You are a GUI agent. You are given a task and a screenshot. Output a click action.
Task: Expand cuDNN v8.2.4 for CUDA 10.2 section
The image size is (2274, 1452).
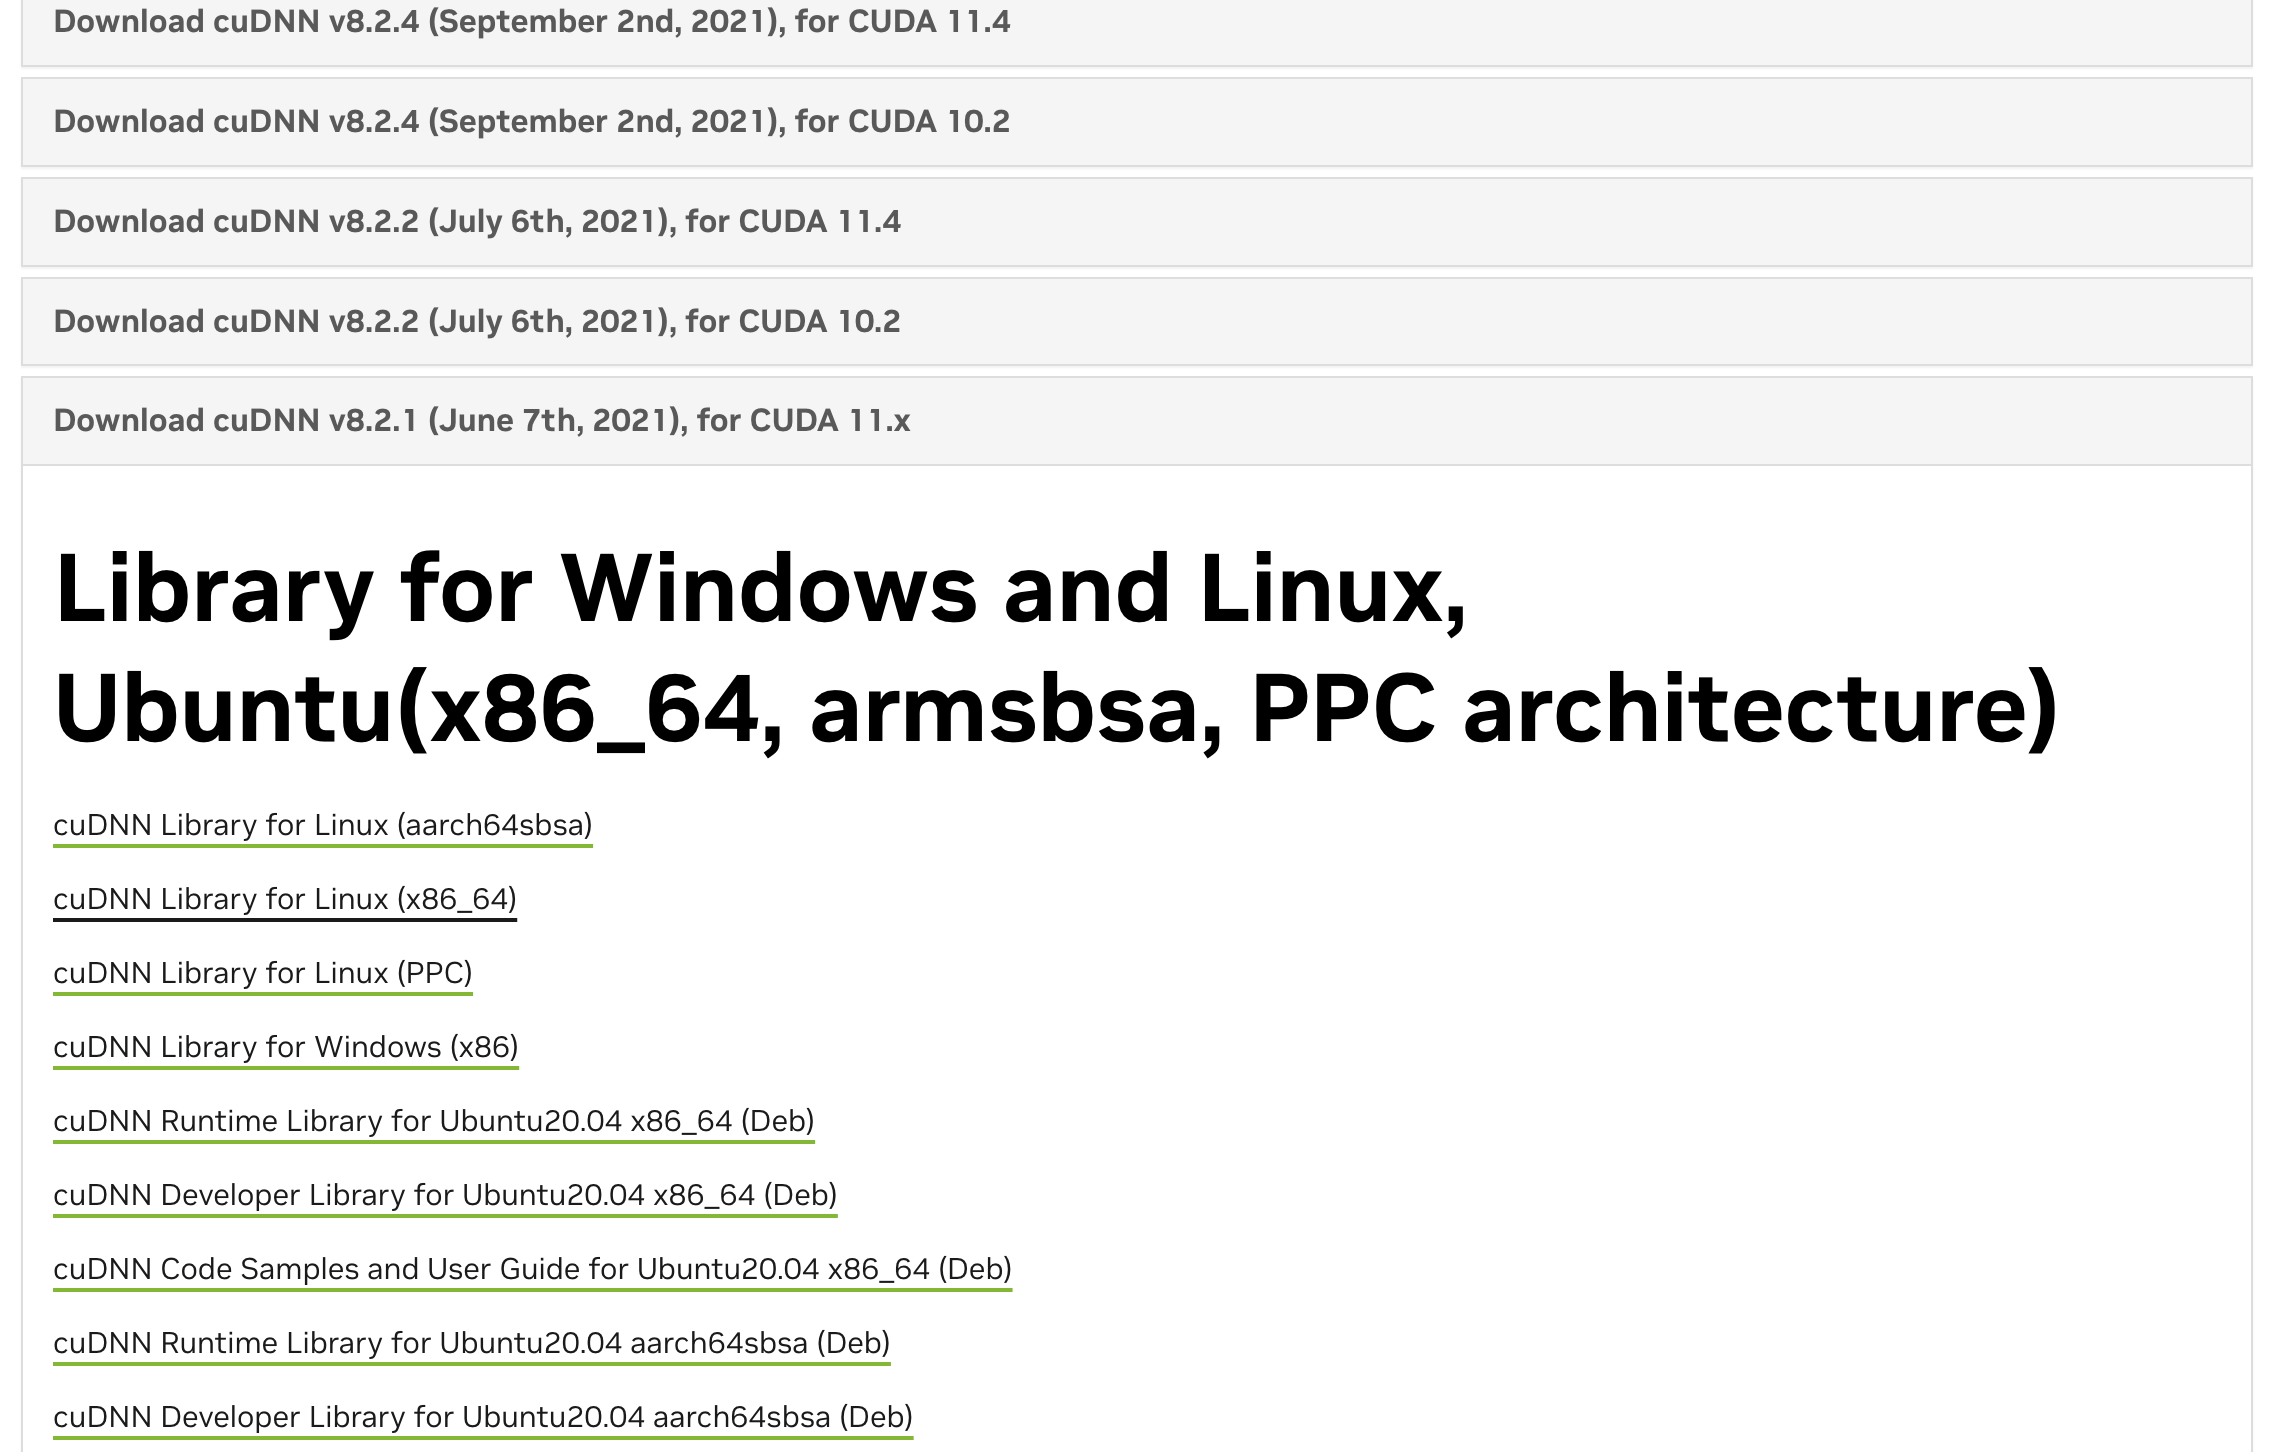(x=1136, y=122)
